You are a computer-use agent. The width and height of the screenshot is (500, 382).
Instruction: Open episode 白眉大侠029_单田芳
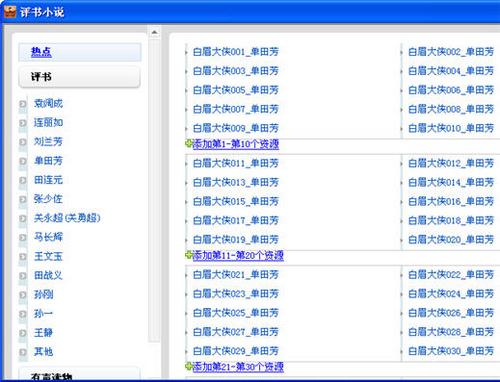click(x=236, y=351)
